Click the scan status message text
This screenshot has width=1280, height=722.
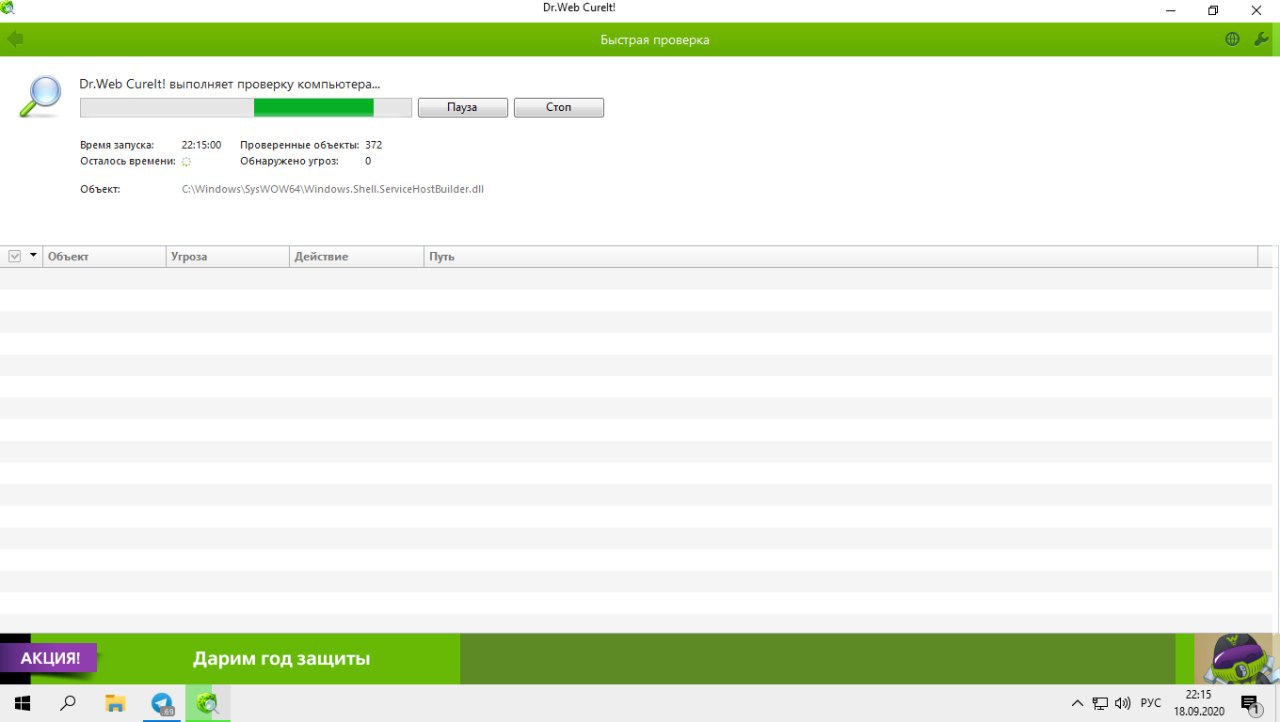pos(230,84)
